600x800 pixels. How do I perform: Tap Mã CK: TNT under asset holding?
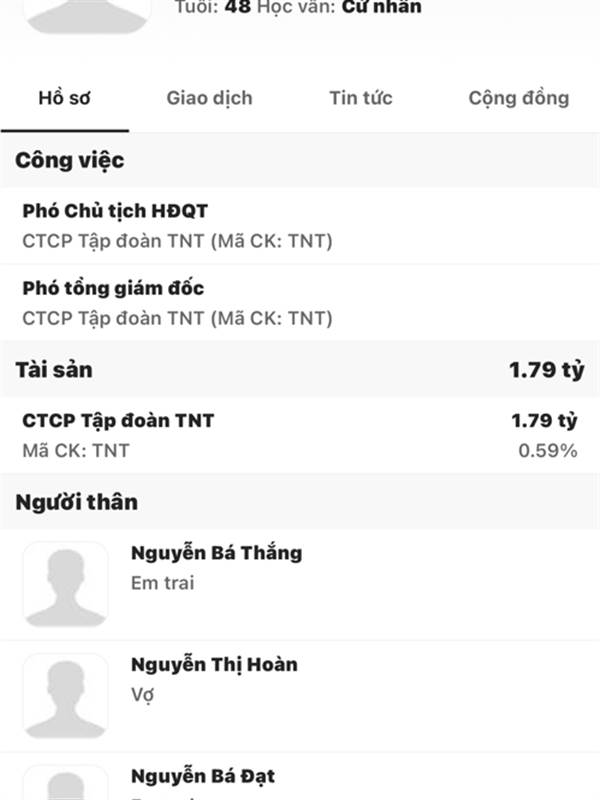(76, 451)
